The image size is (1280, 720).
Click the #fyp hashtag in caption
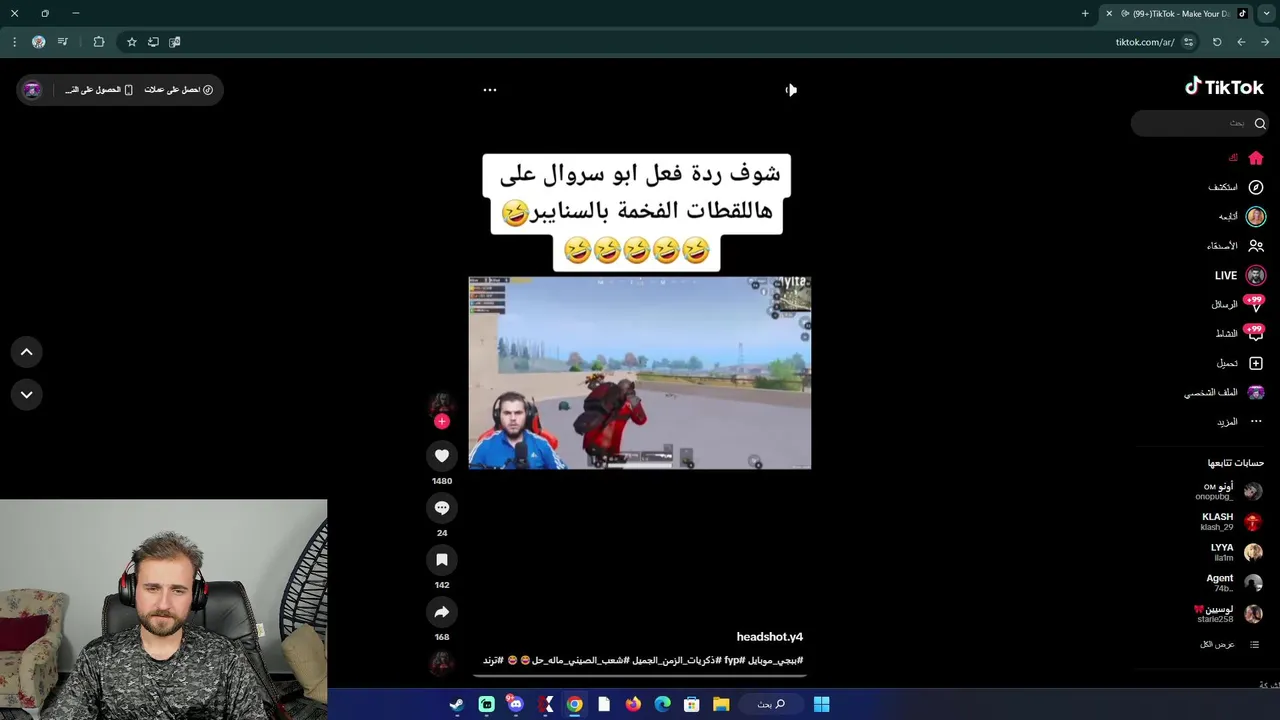(x=736, y=660)
